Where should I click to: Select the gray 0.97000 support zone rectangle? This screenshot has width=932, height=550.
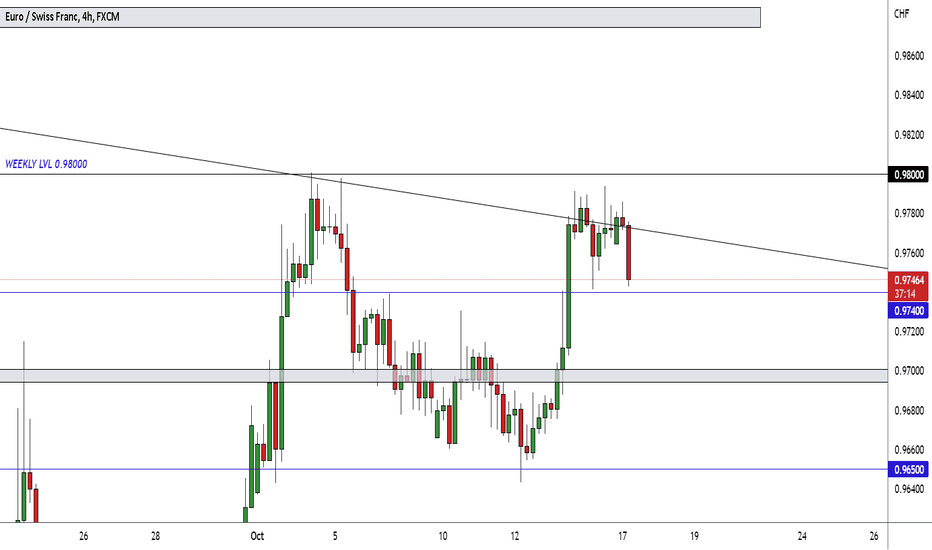(443, 376)
